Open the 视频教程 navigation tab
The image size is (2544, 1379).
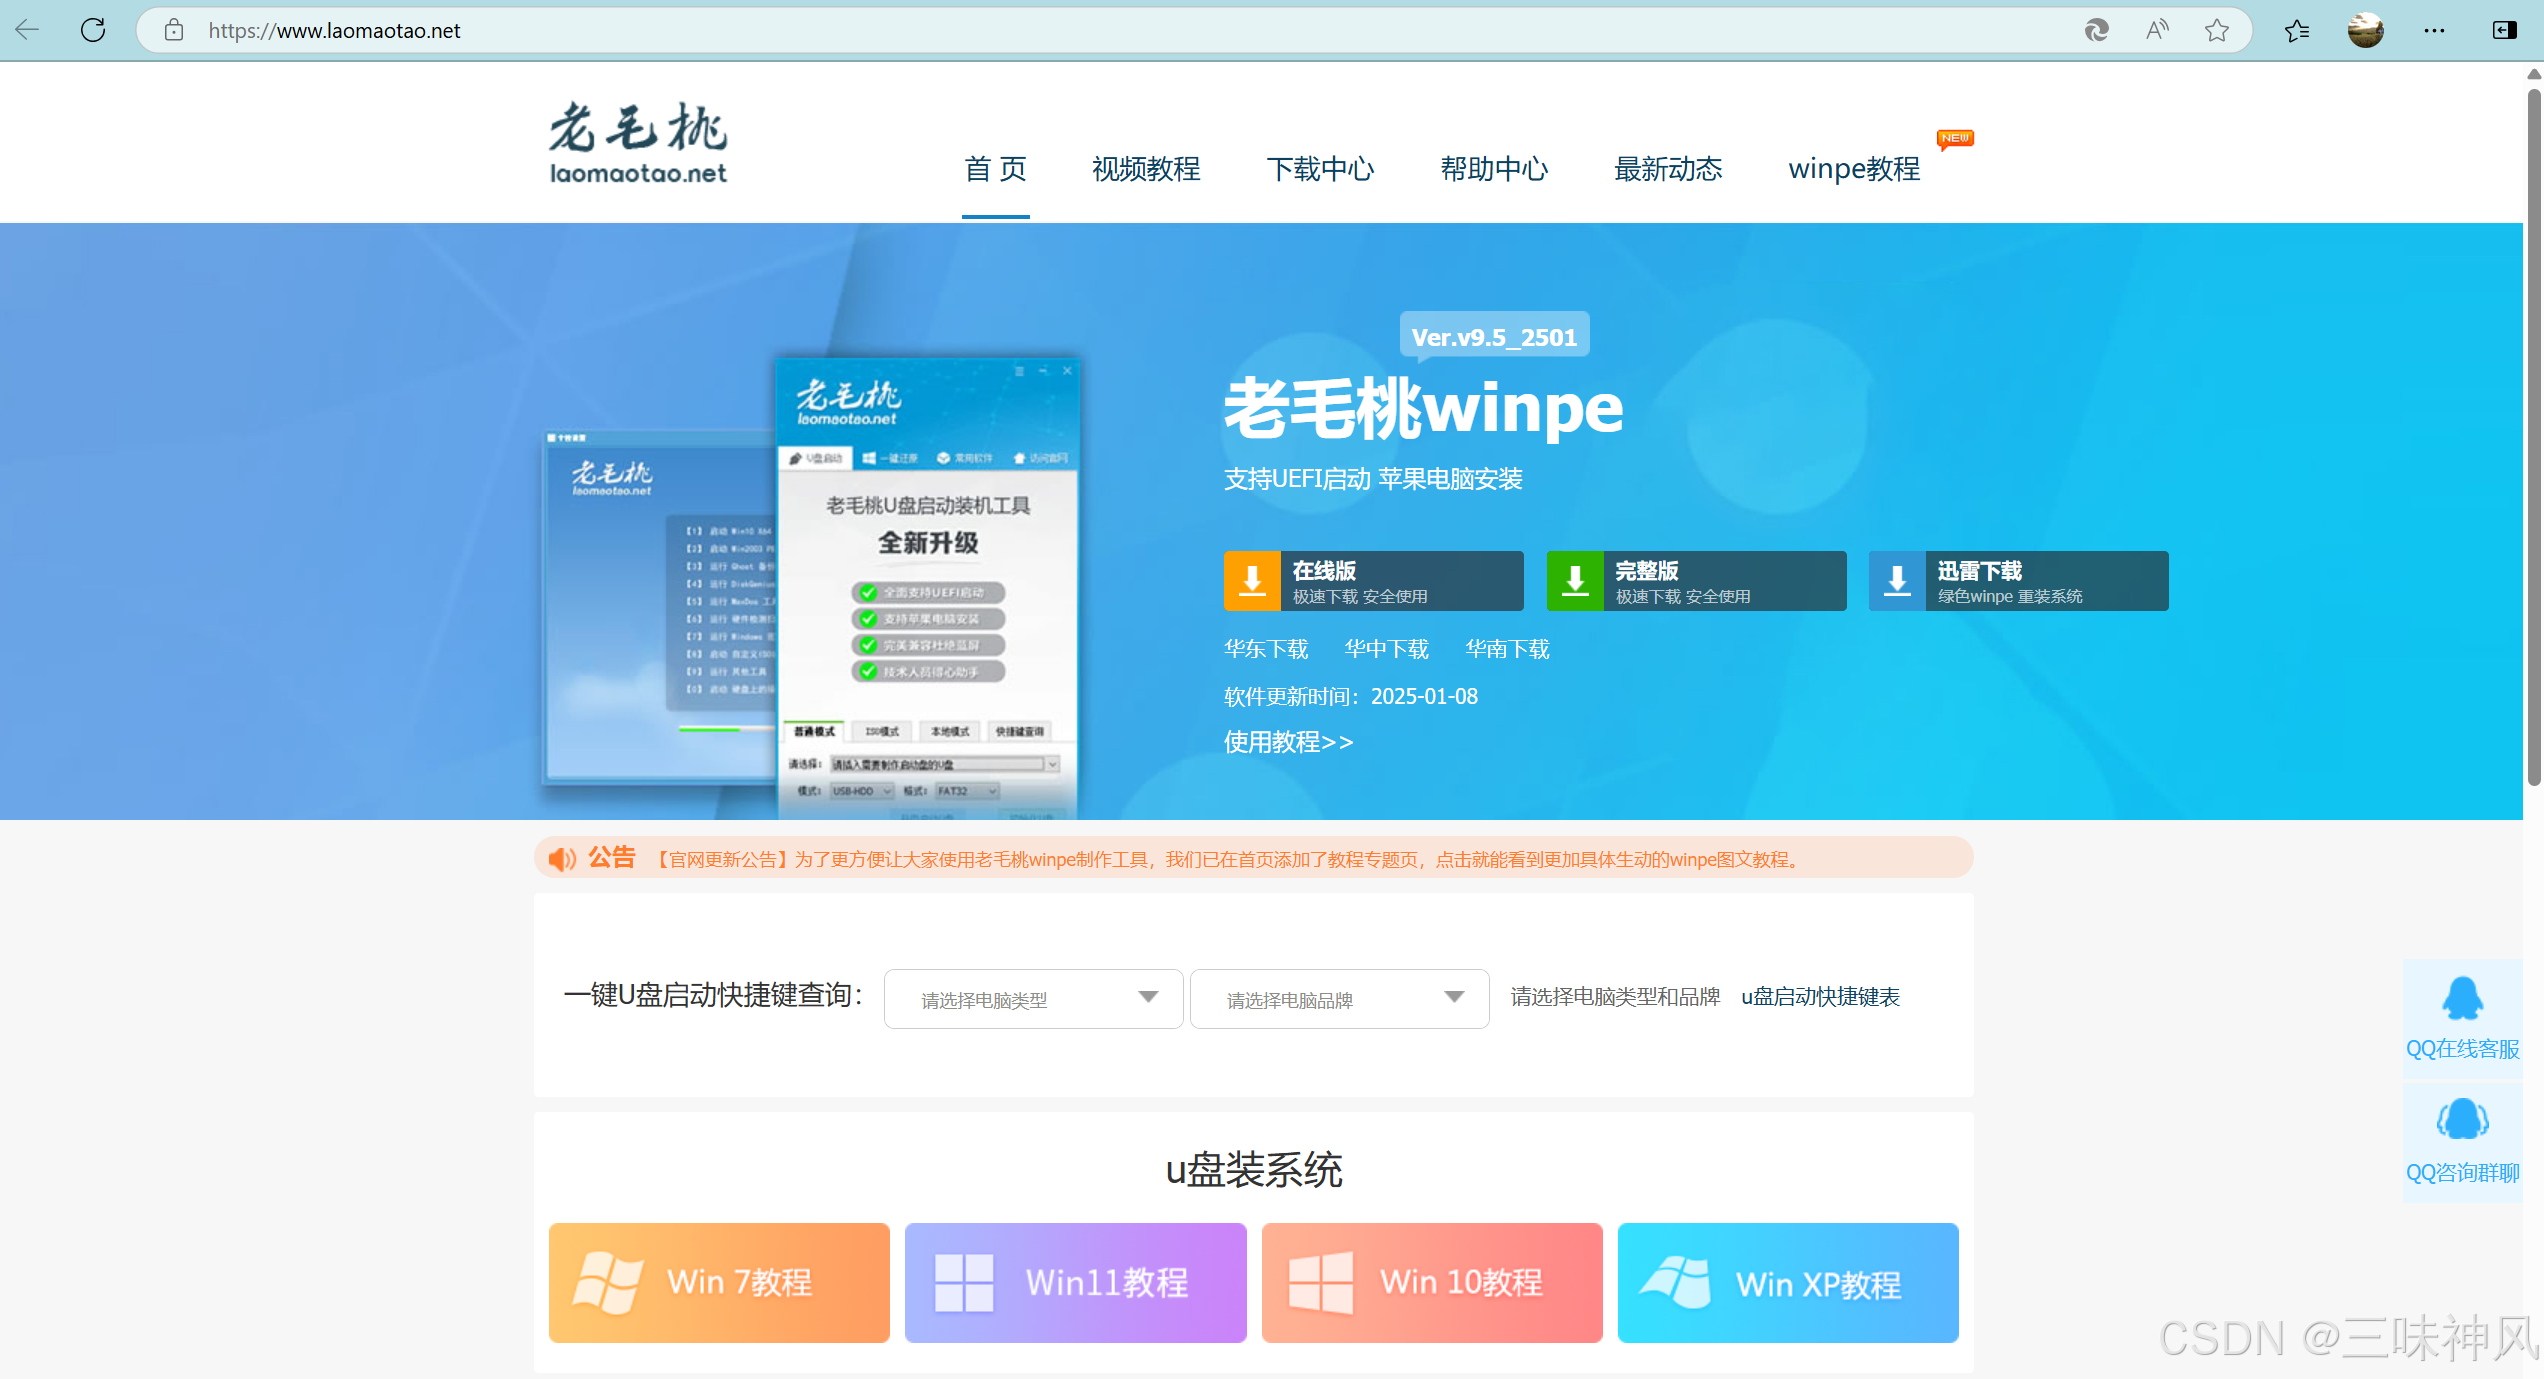pos(1146,169)
